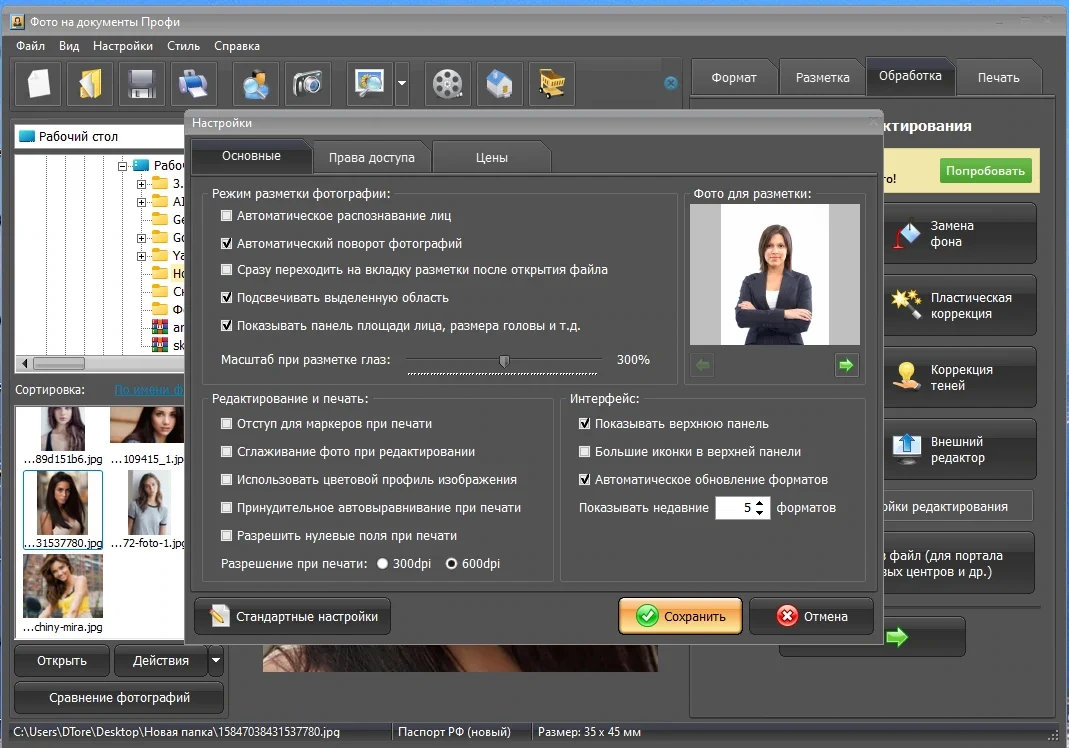The width and height of the screenshot is (1069, 748).
Task: Check Использовать цветовой профиль изображения
Action: [226, 479]
